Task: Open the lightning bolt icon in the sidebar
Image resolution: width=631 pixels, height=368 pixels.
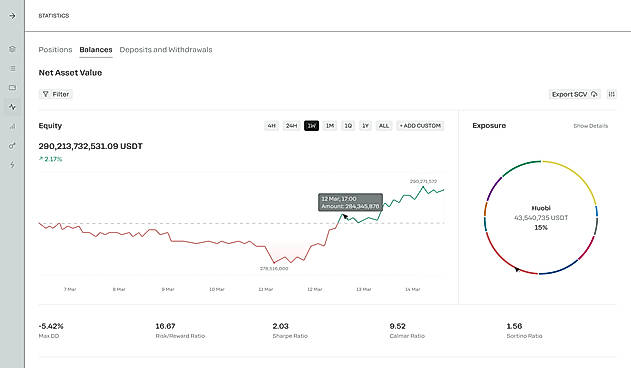Action: (x=12, y=165)
